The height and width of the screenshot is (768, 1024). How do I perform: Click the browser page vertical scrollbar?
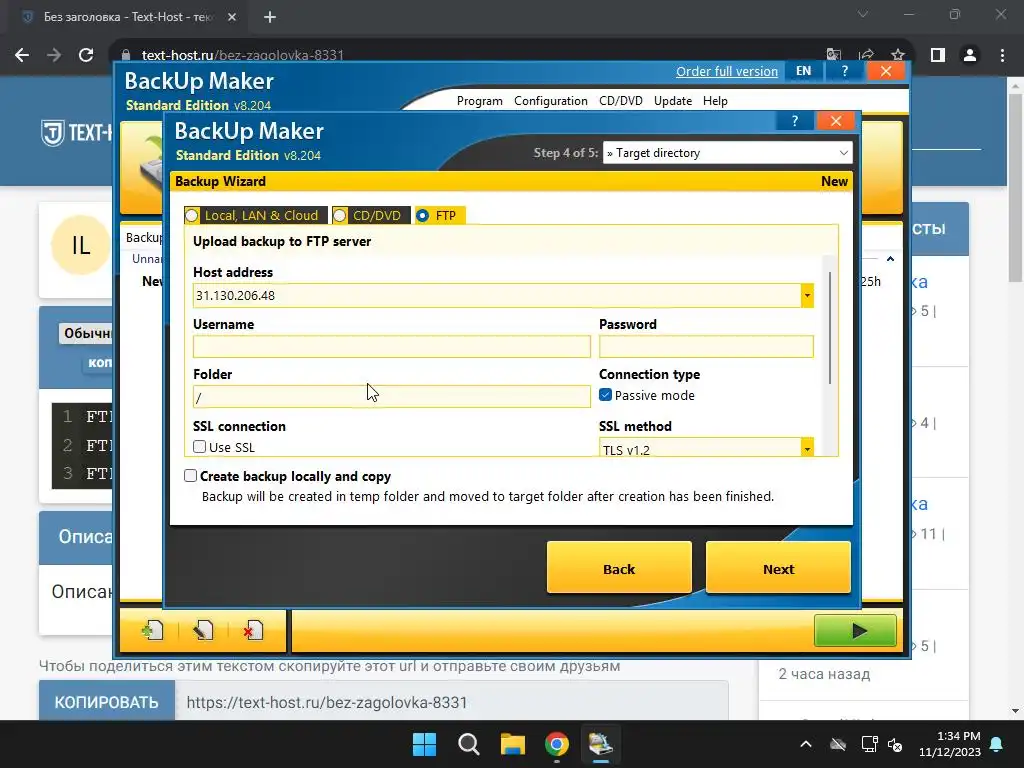pos(1015,187)
